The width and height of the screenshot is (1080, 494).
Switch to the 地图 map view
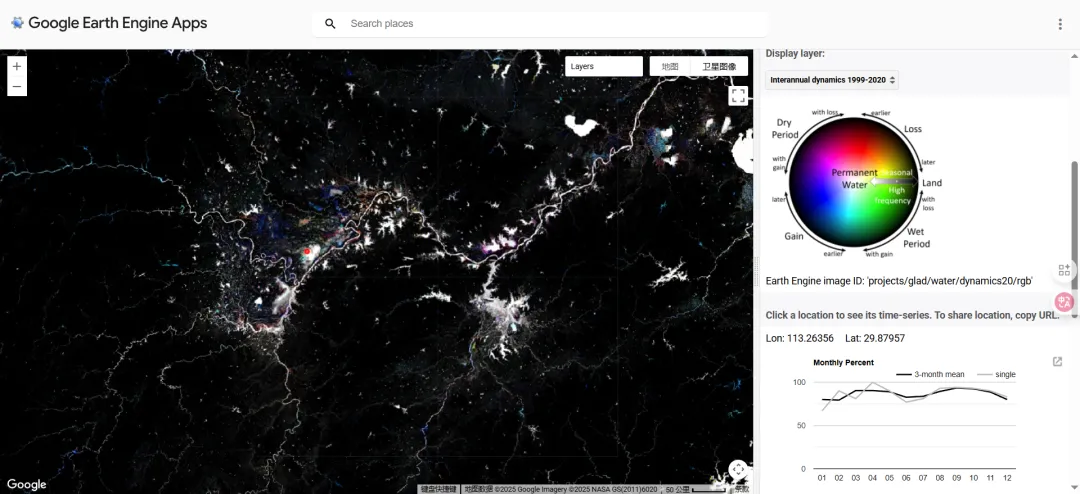click(670, 66)
